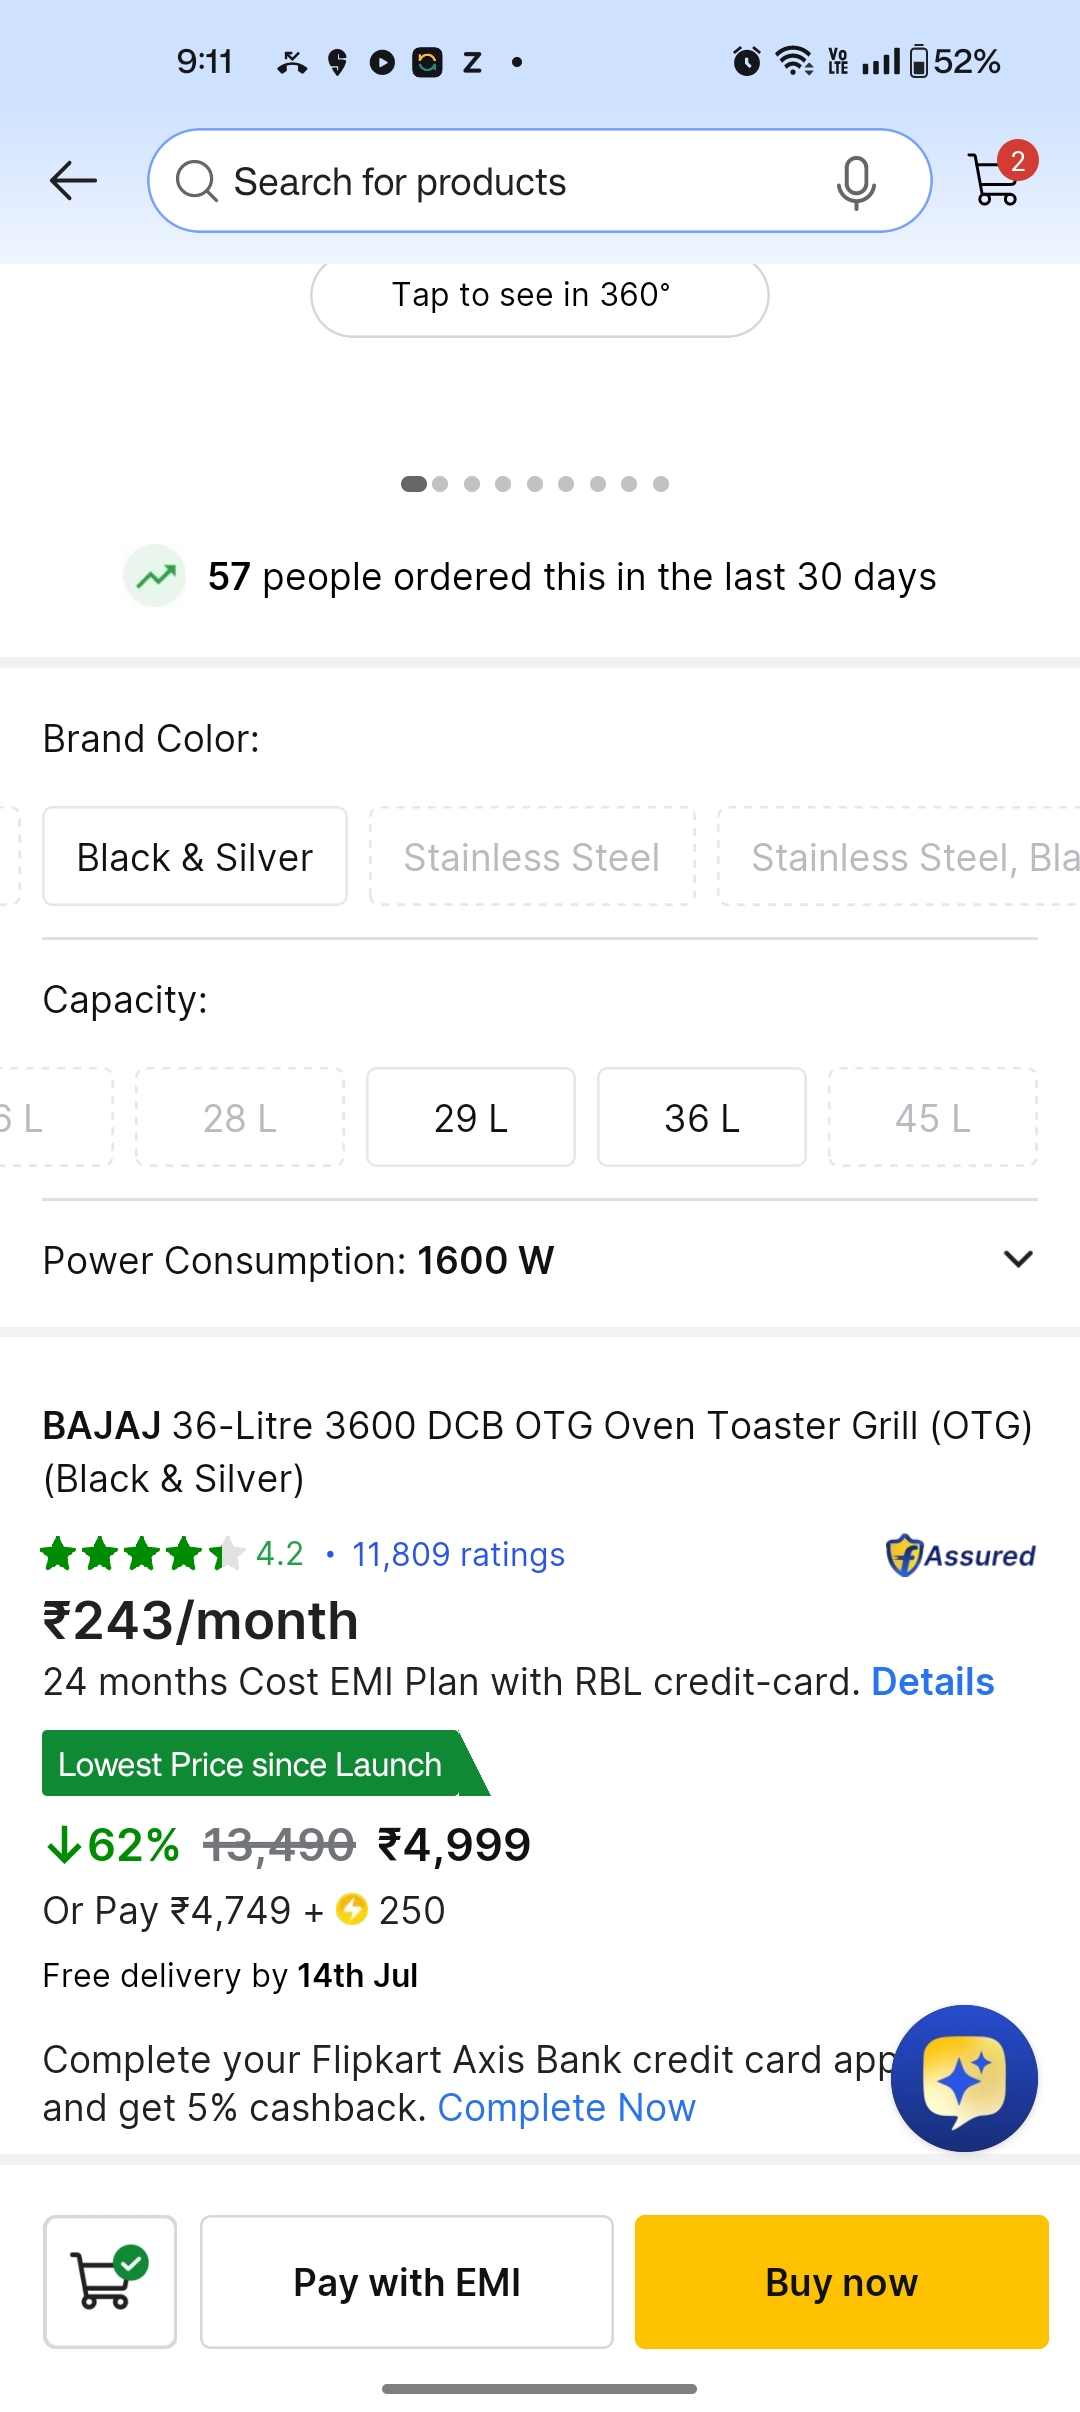Expand the Power Consumption chevron
Image resolution: width=1080 pixels, height=2412 pixels.
pos(1018,1259)
